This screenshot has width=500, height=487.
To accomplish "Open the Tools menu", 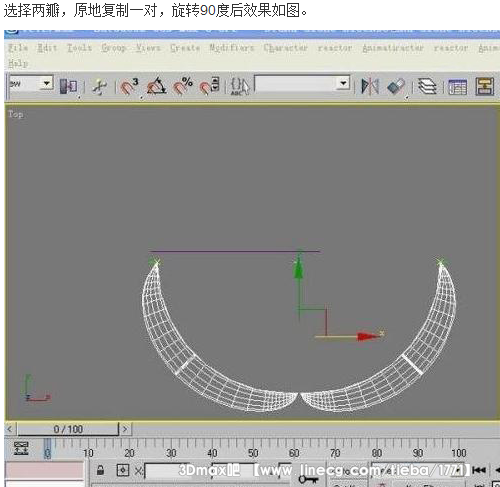I will 79,48.
